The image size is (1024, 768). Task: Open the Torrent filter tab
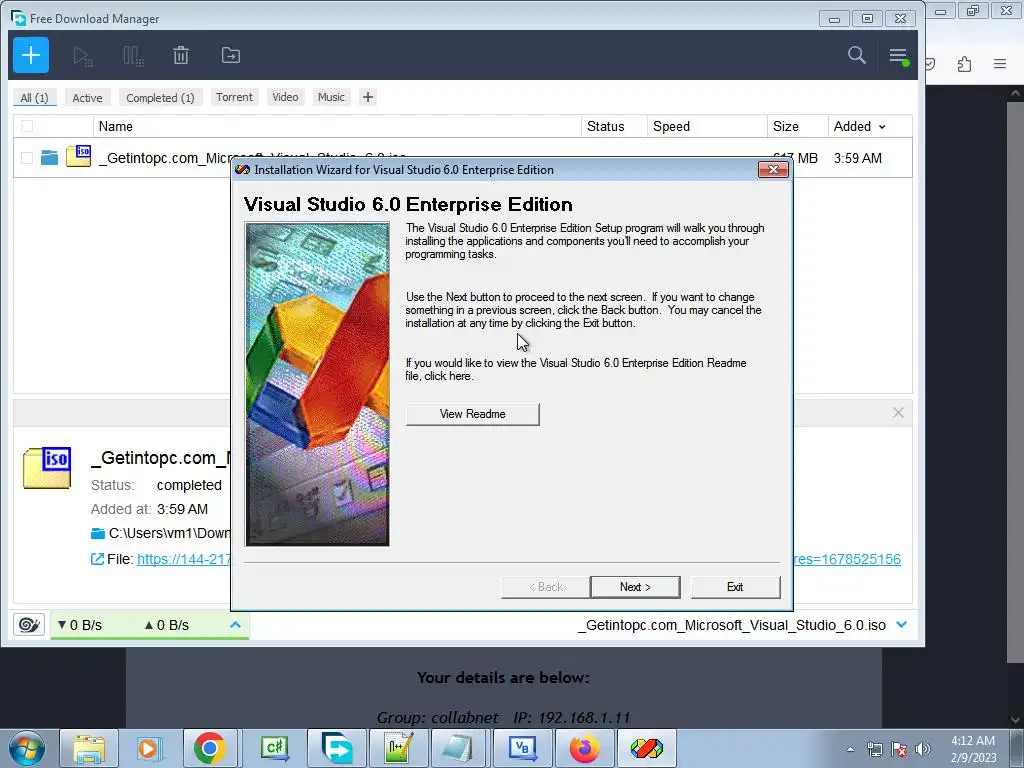click(x=234, y=97)
